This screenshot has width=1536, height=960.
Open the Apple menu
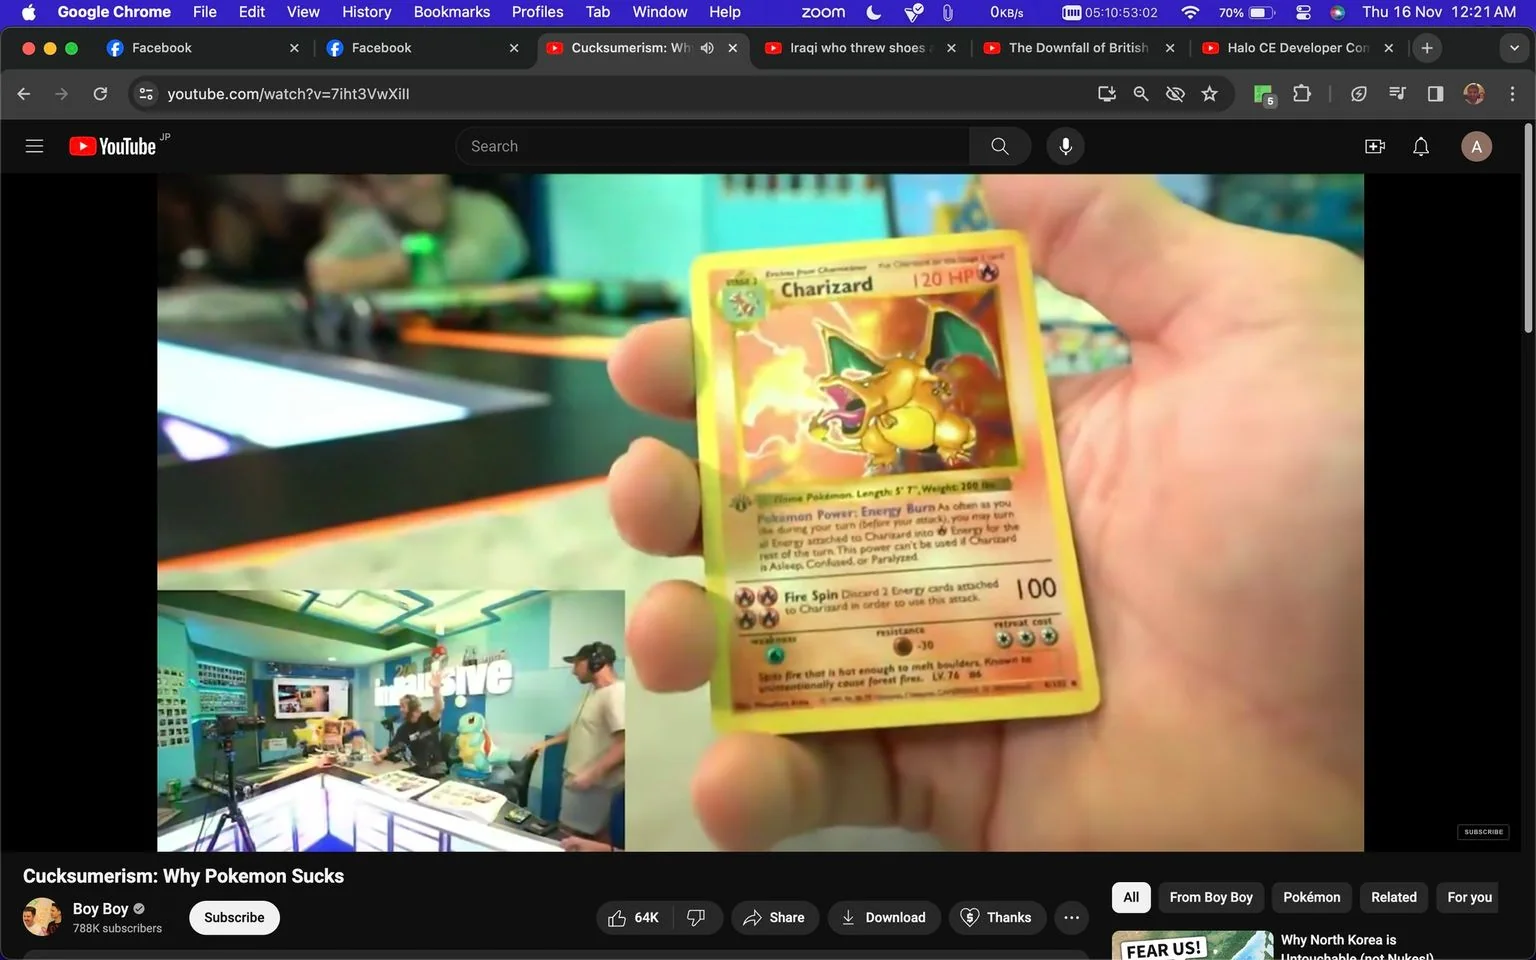[28, 12]
